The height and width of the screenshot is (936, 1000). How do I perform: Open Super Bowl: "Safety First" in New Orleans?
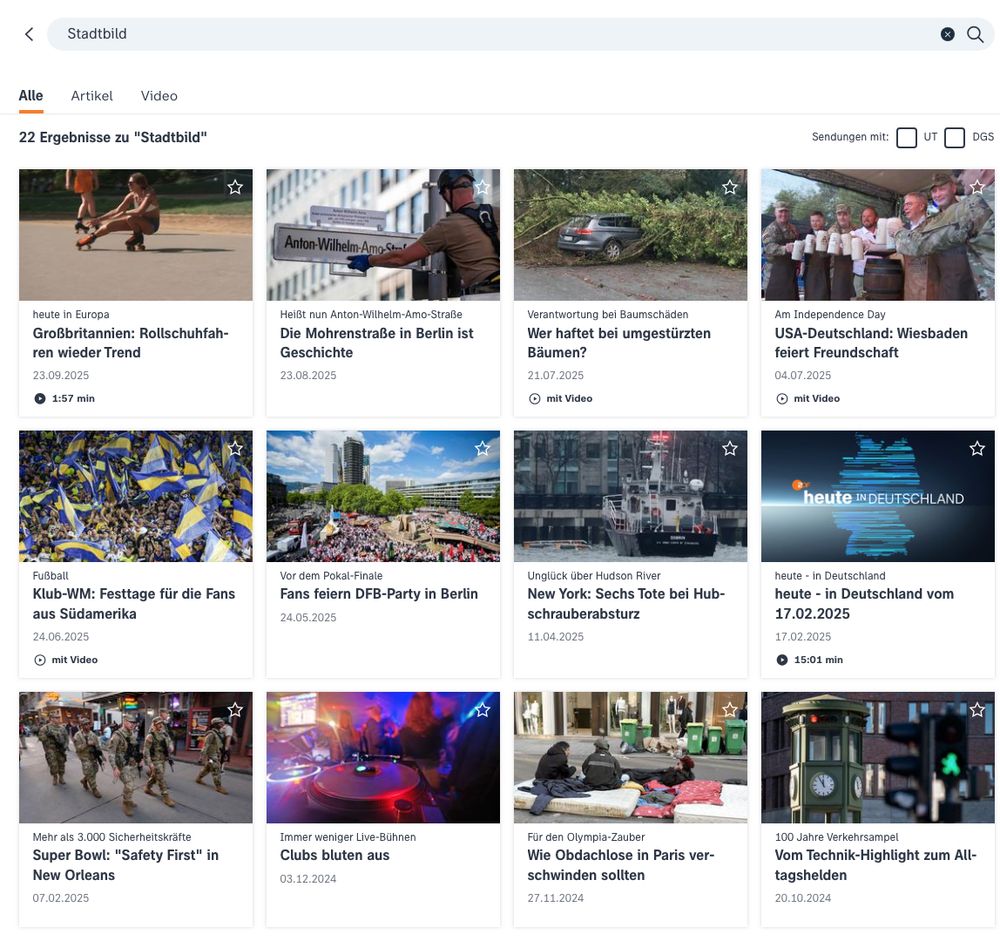126,865
